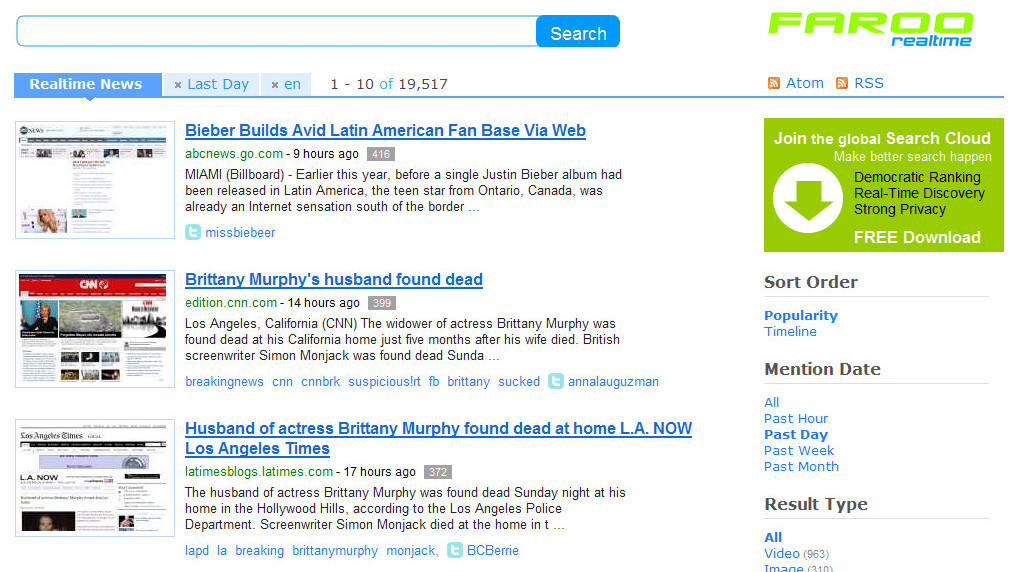
Task: Open the Bieber Builds Avid Latin headline
Action: click(x=385, y=131)
